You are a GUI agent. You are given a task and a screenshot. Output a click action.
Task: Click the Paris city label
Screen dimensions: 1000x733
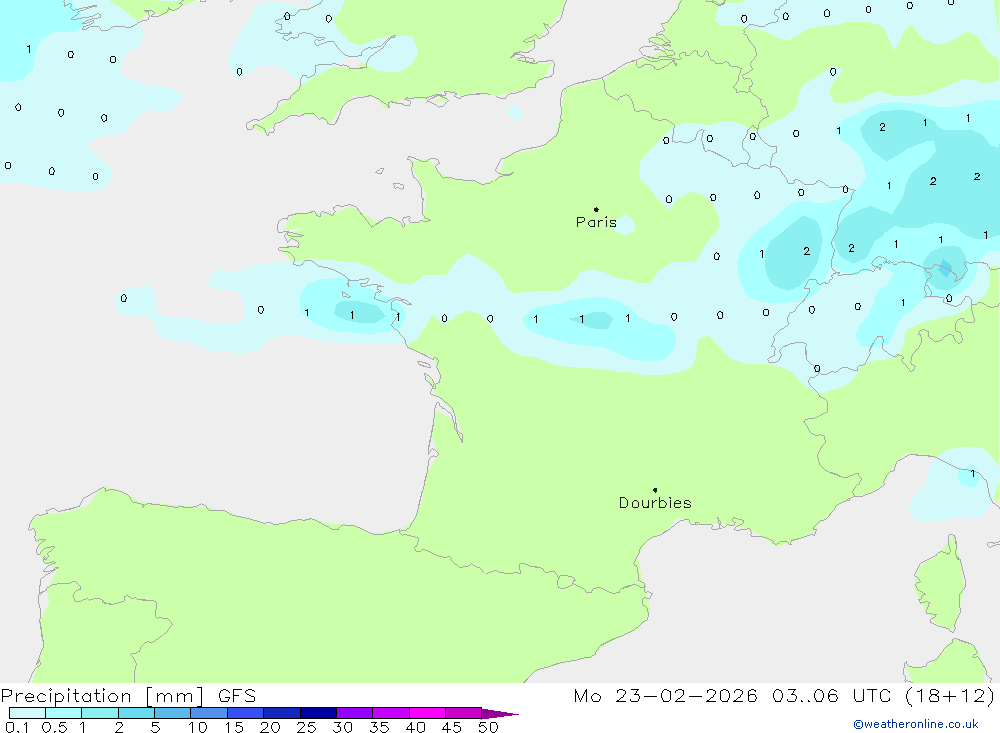click(596, 223)
